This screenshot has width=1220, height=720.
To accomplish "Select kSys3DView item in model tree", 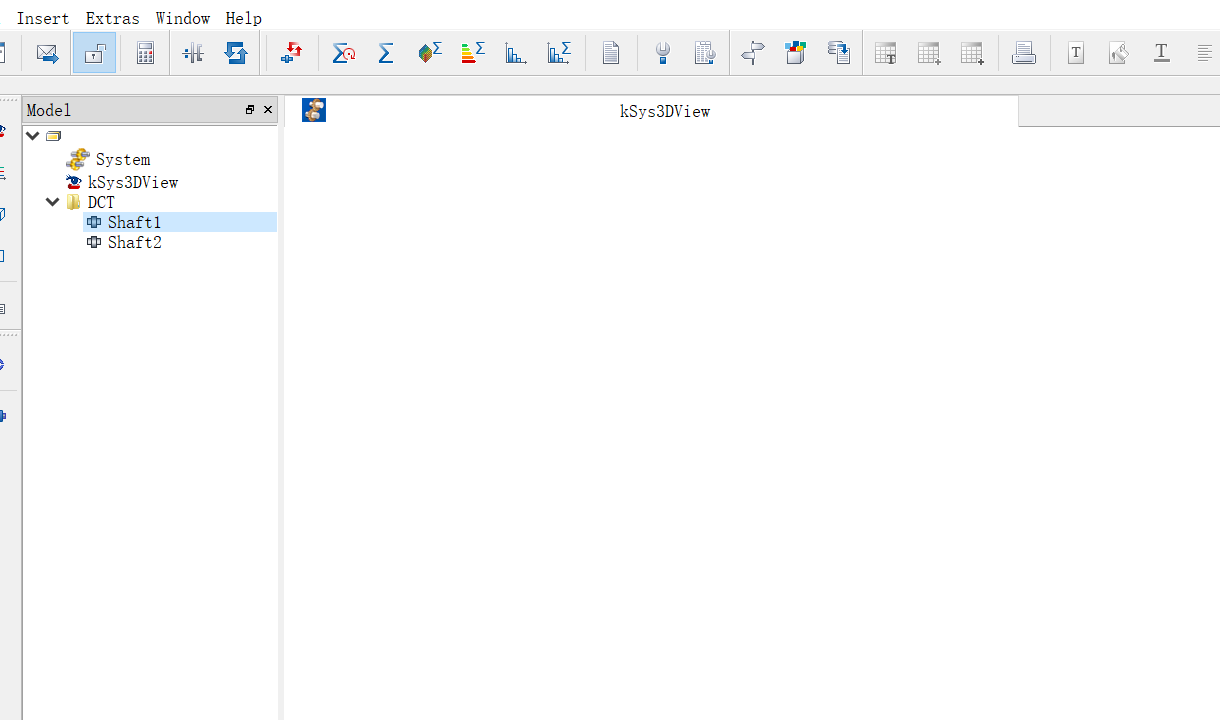I will click(x=132, y=182).
